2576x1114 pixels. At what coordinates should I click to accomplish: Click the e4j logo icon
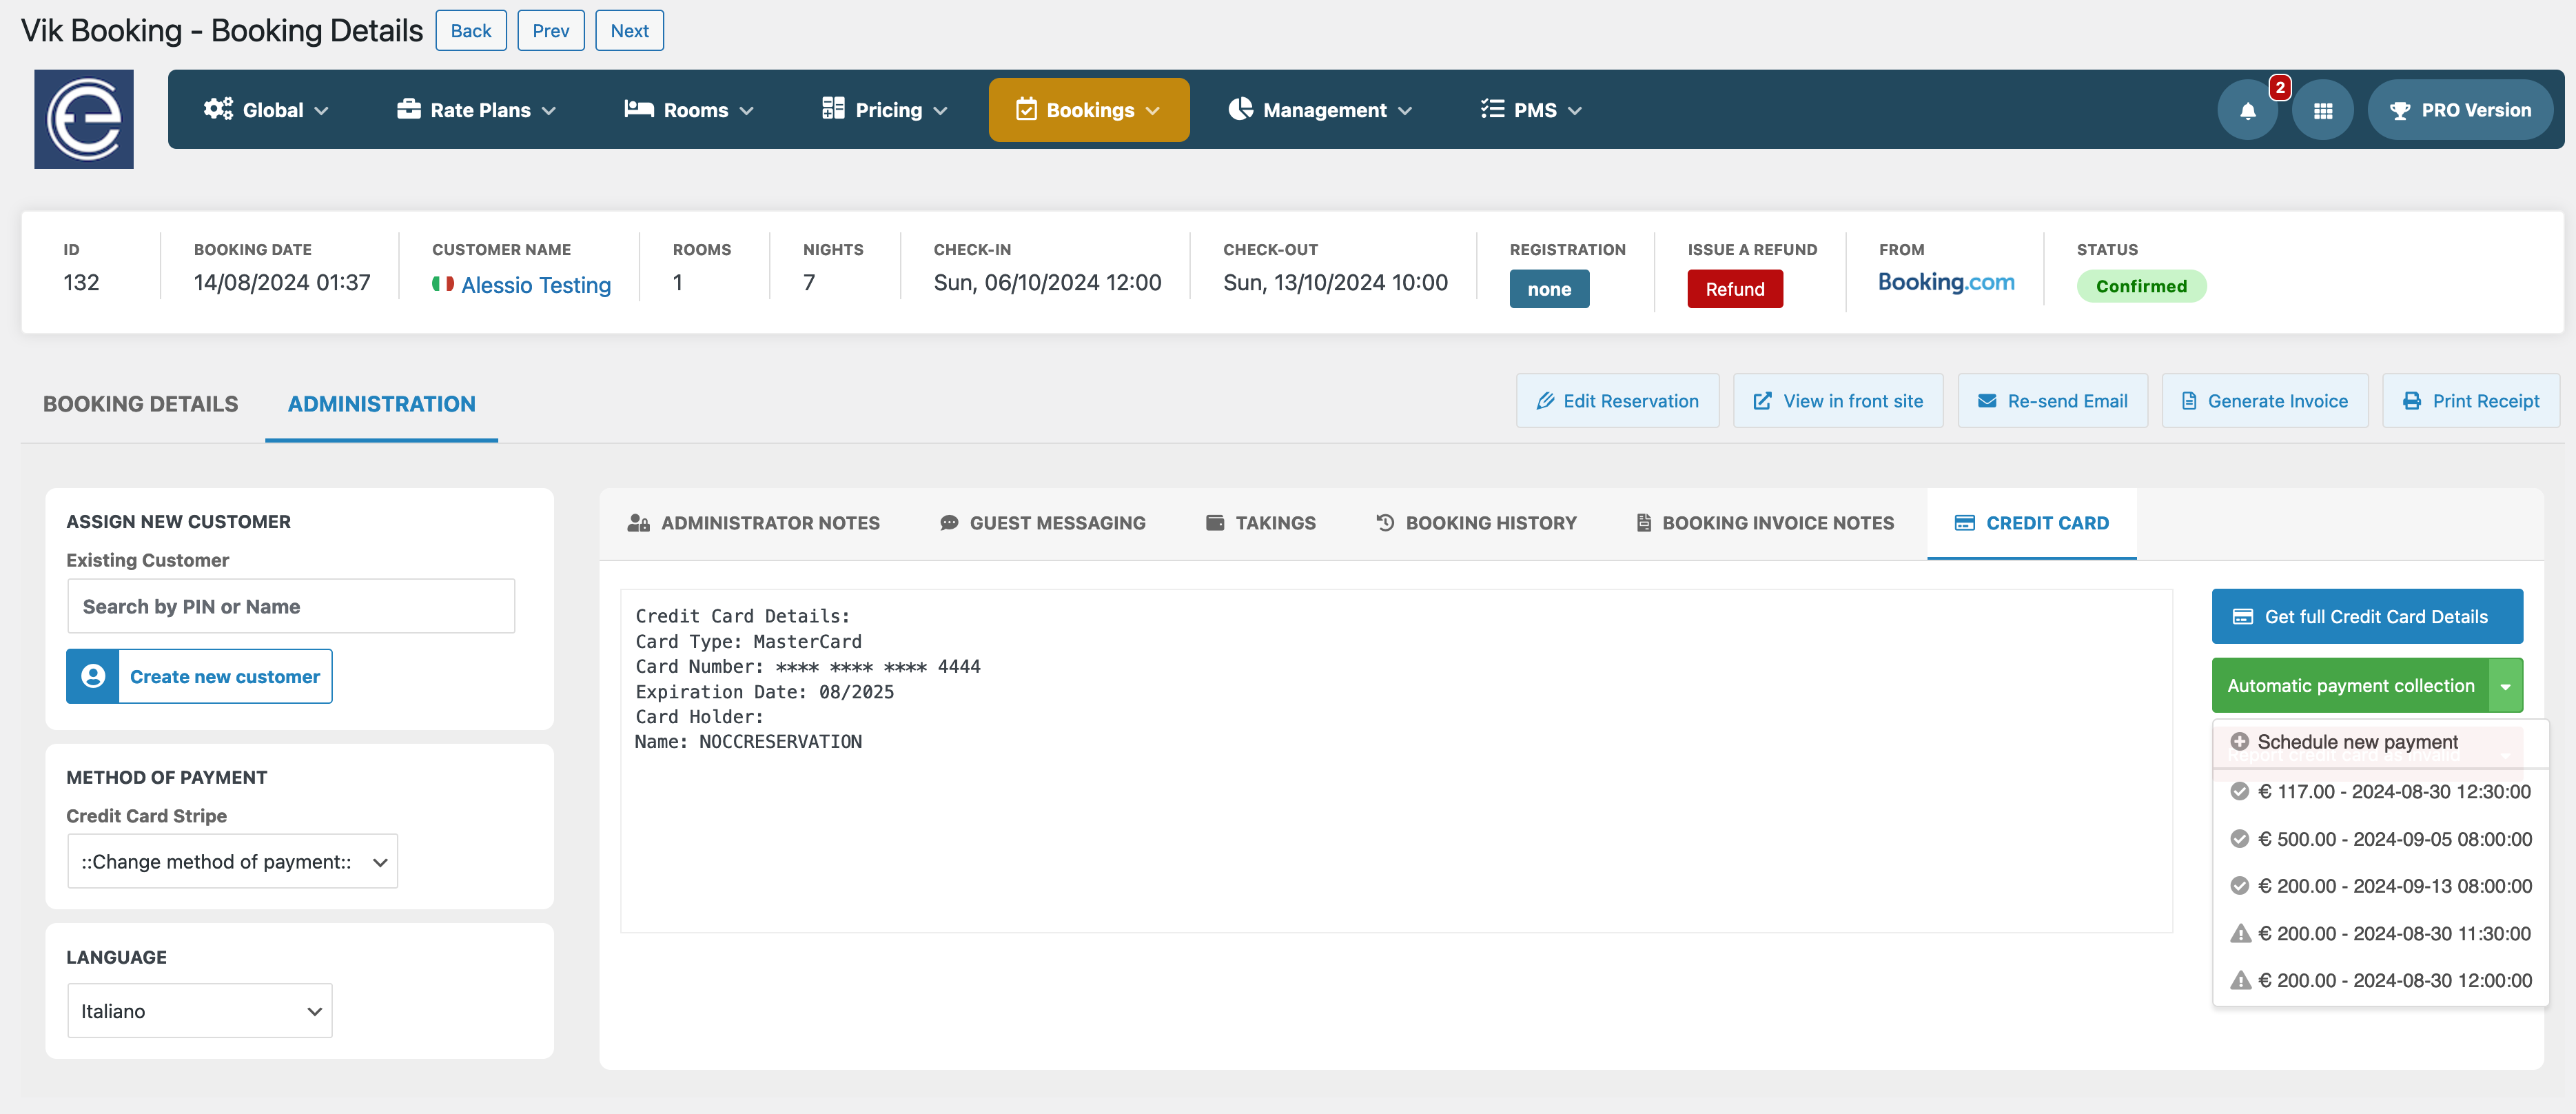[84, 119]
